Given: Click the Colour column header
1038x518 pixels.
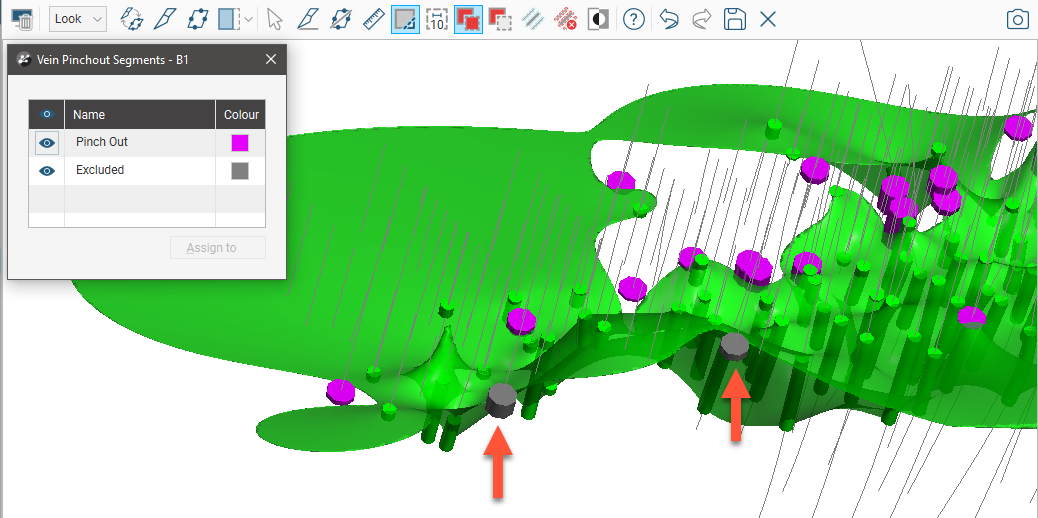Looking at the screenshot, I should coord(241,115).
